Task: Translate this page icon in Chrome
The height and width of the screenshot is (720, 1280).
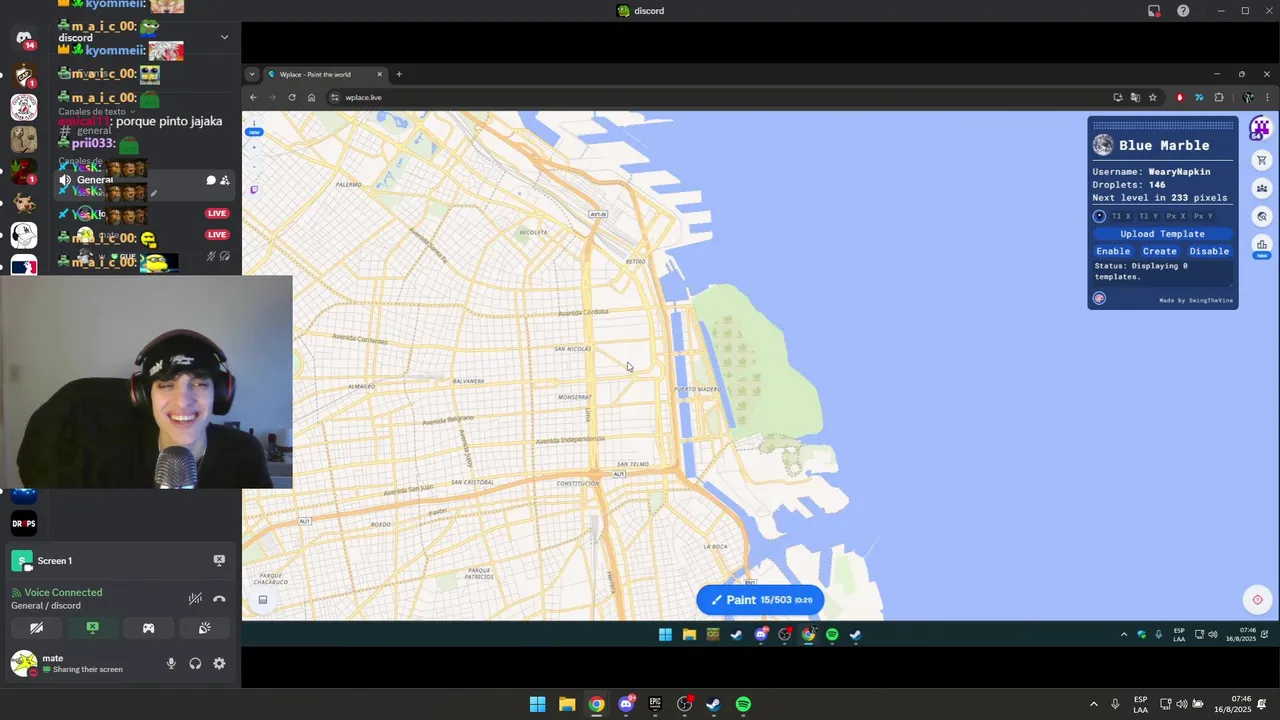Action: click(1135, 97)
